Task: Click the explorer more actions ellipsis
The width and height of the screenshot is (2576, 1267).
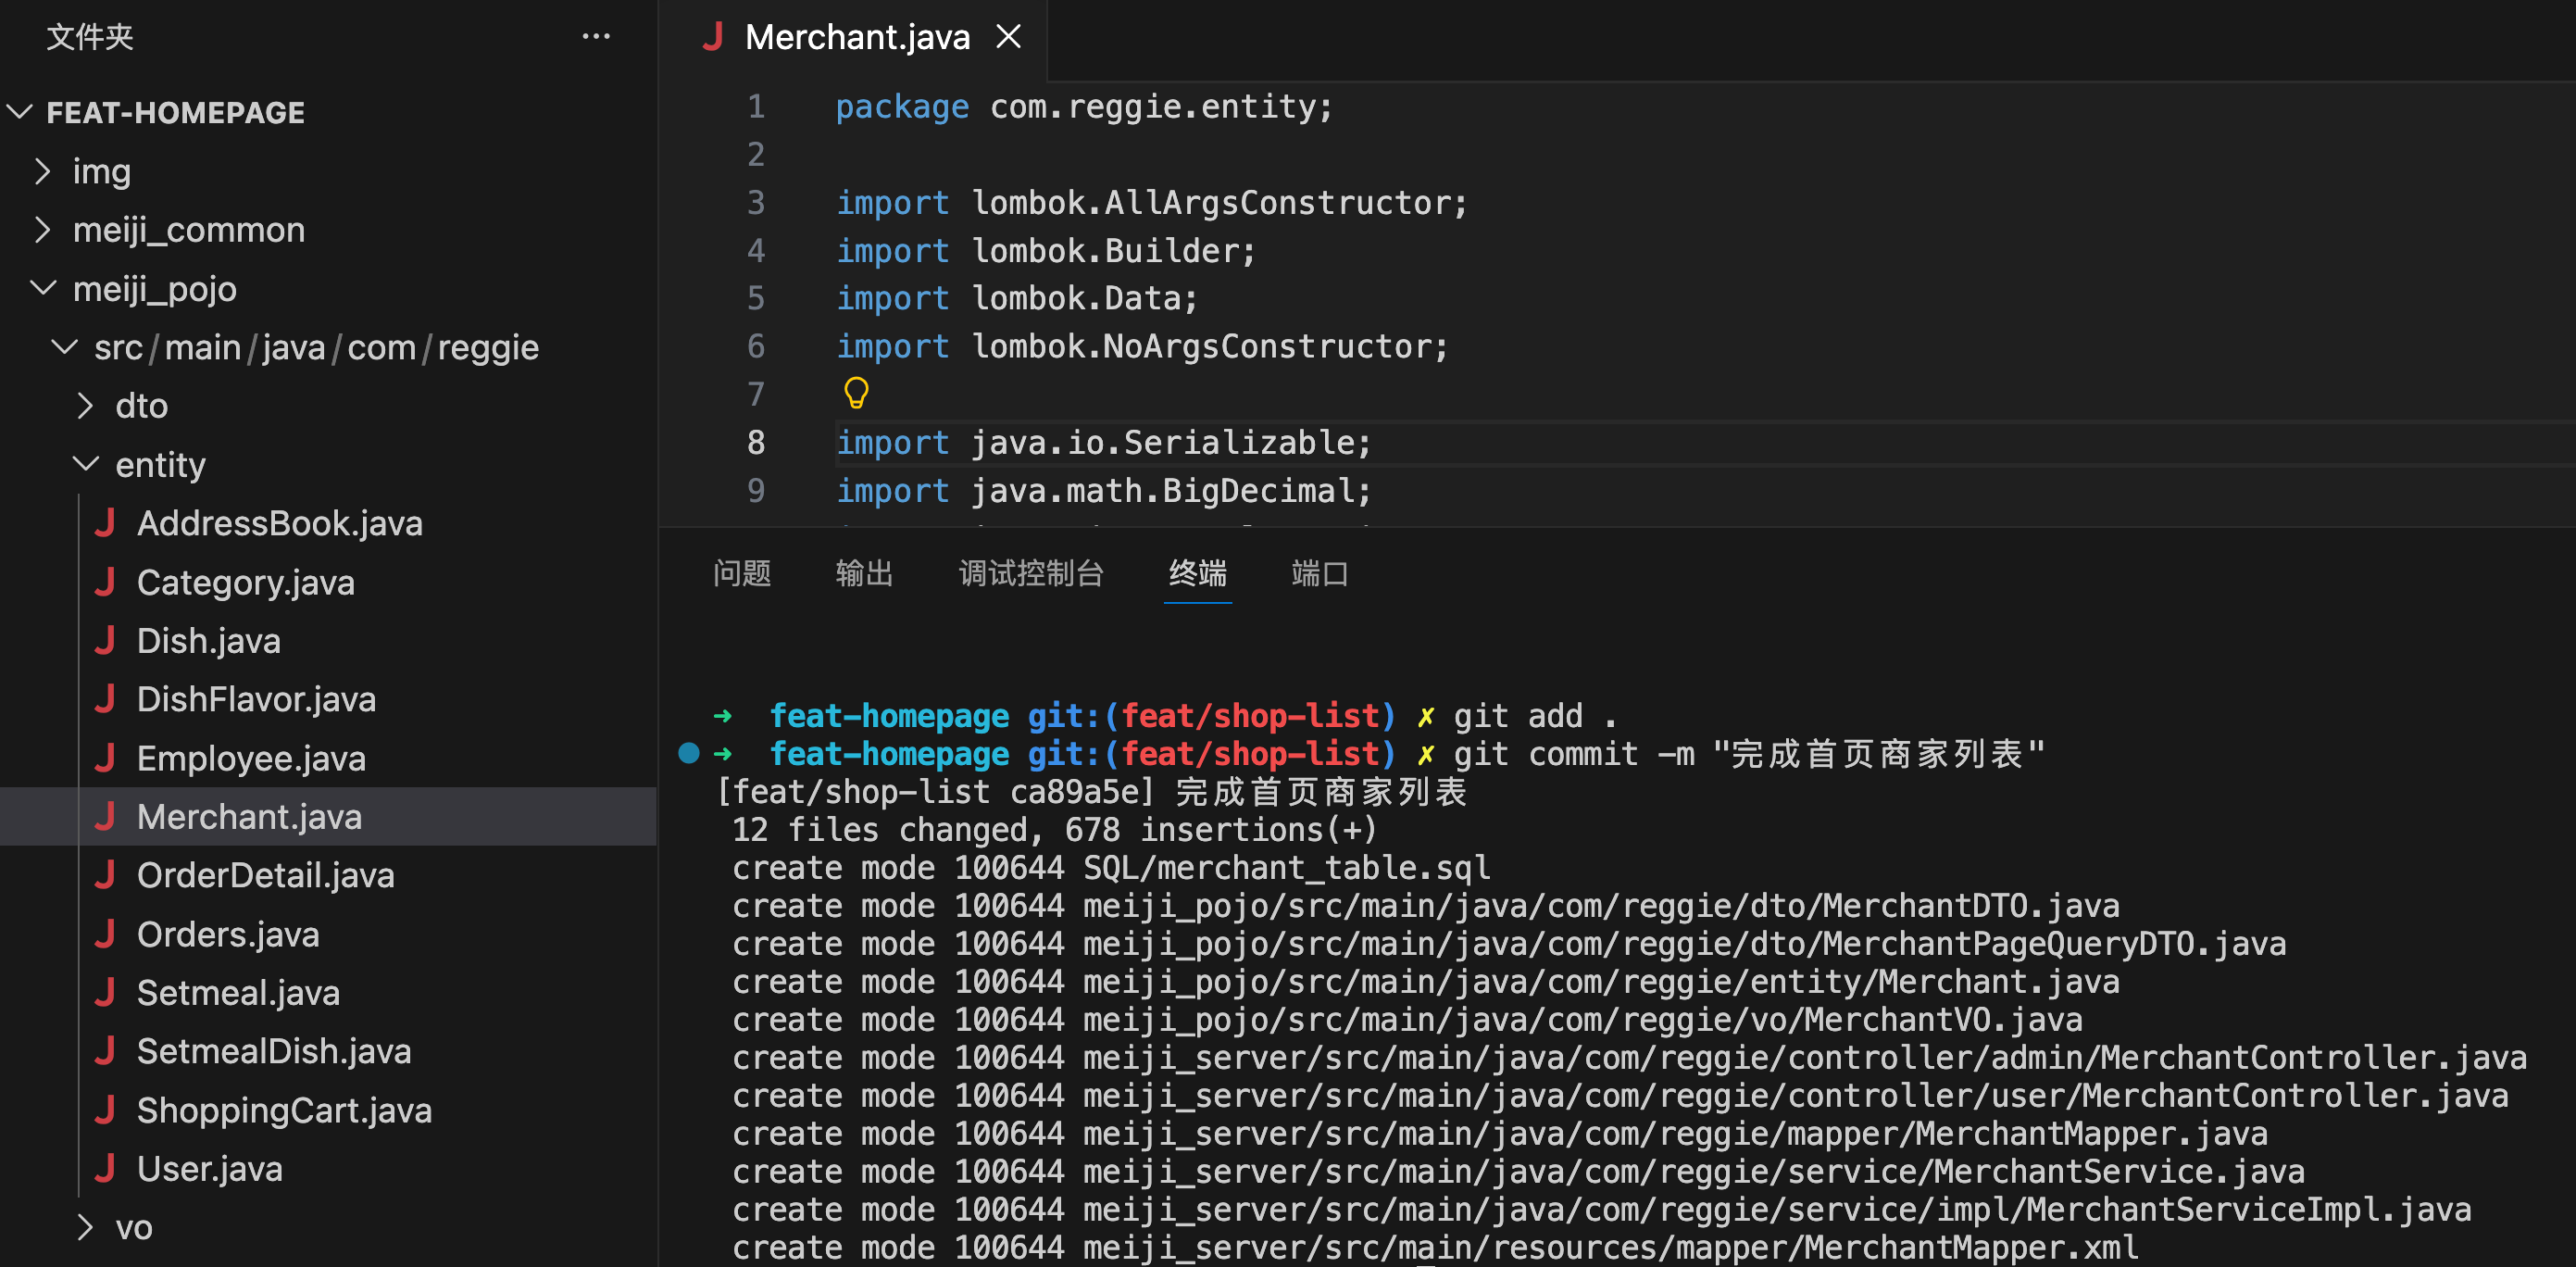Action: [x=596, y=37]
